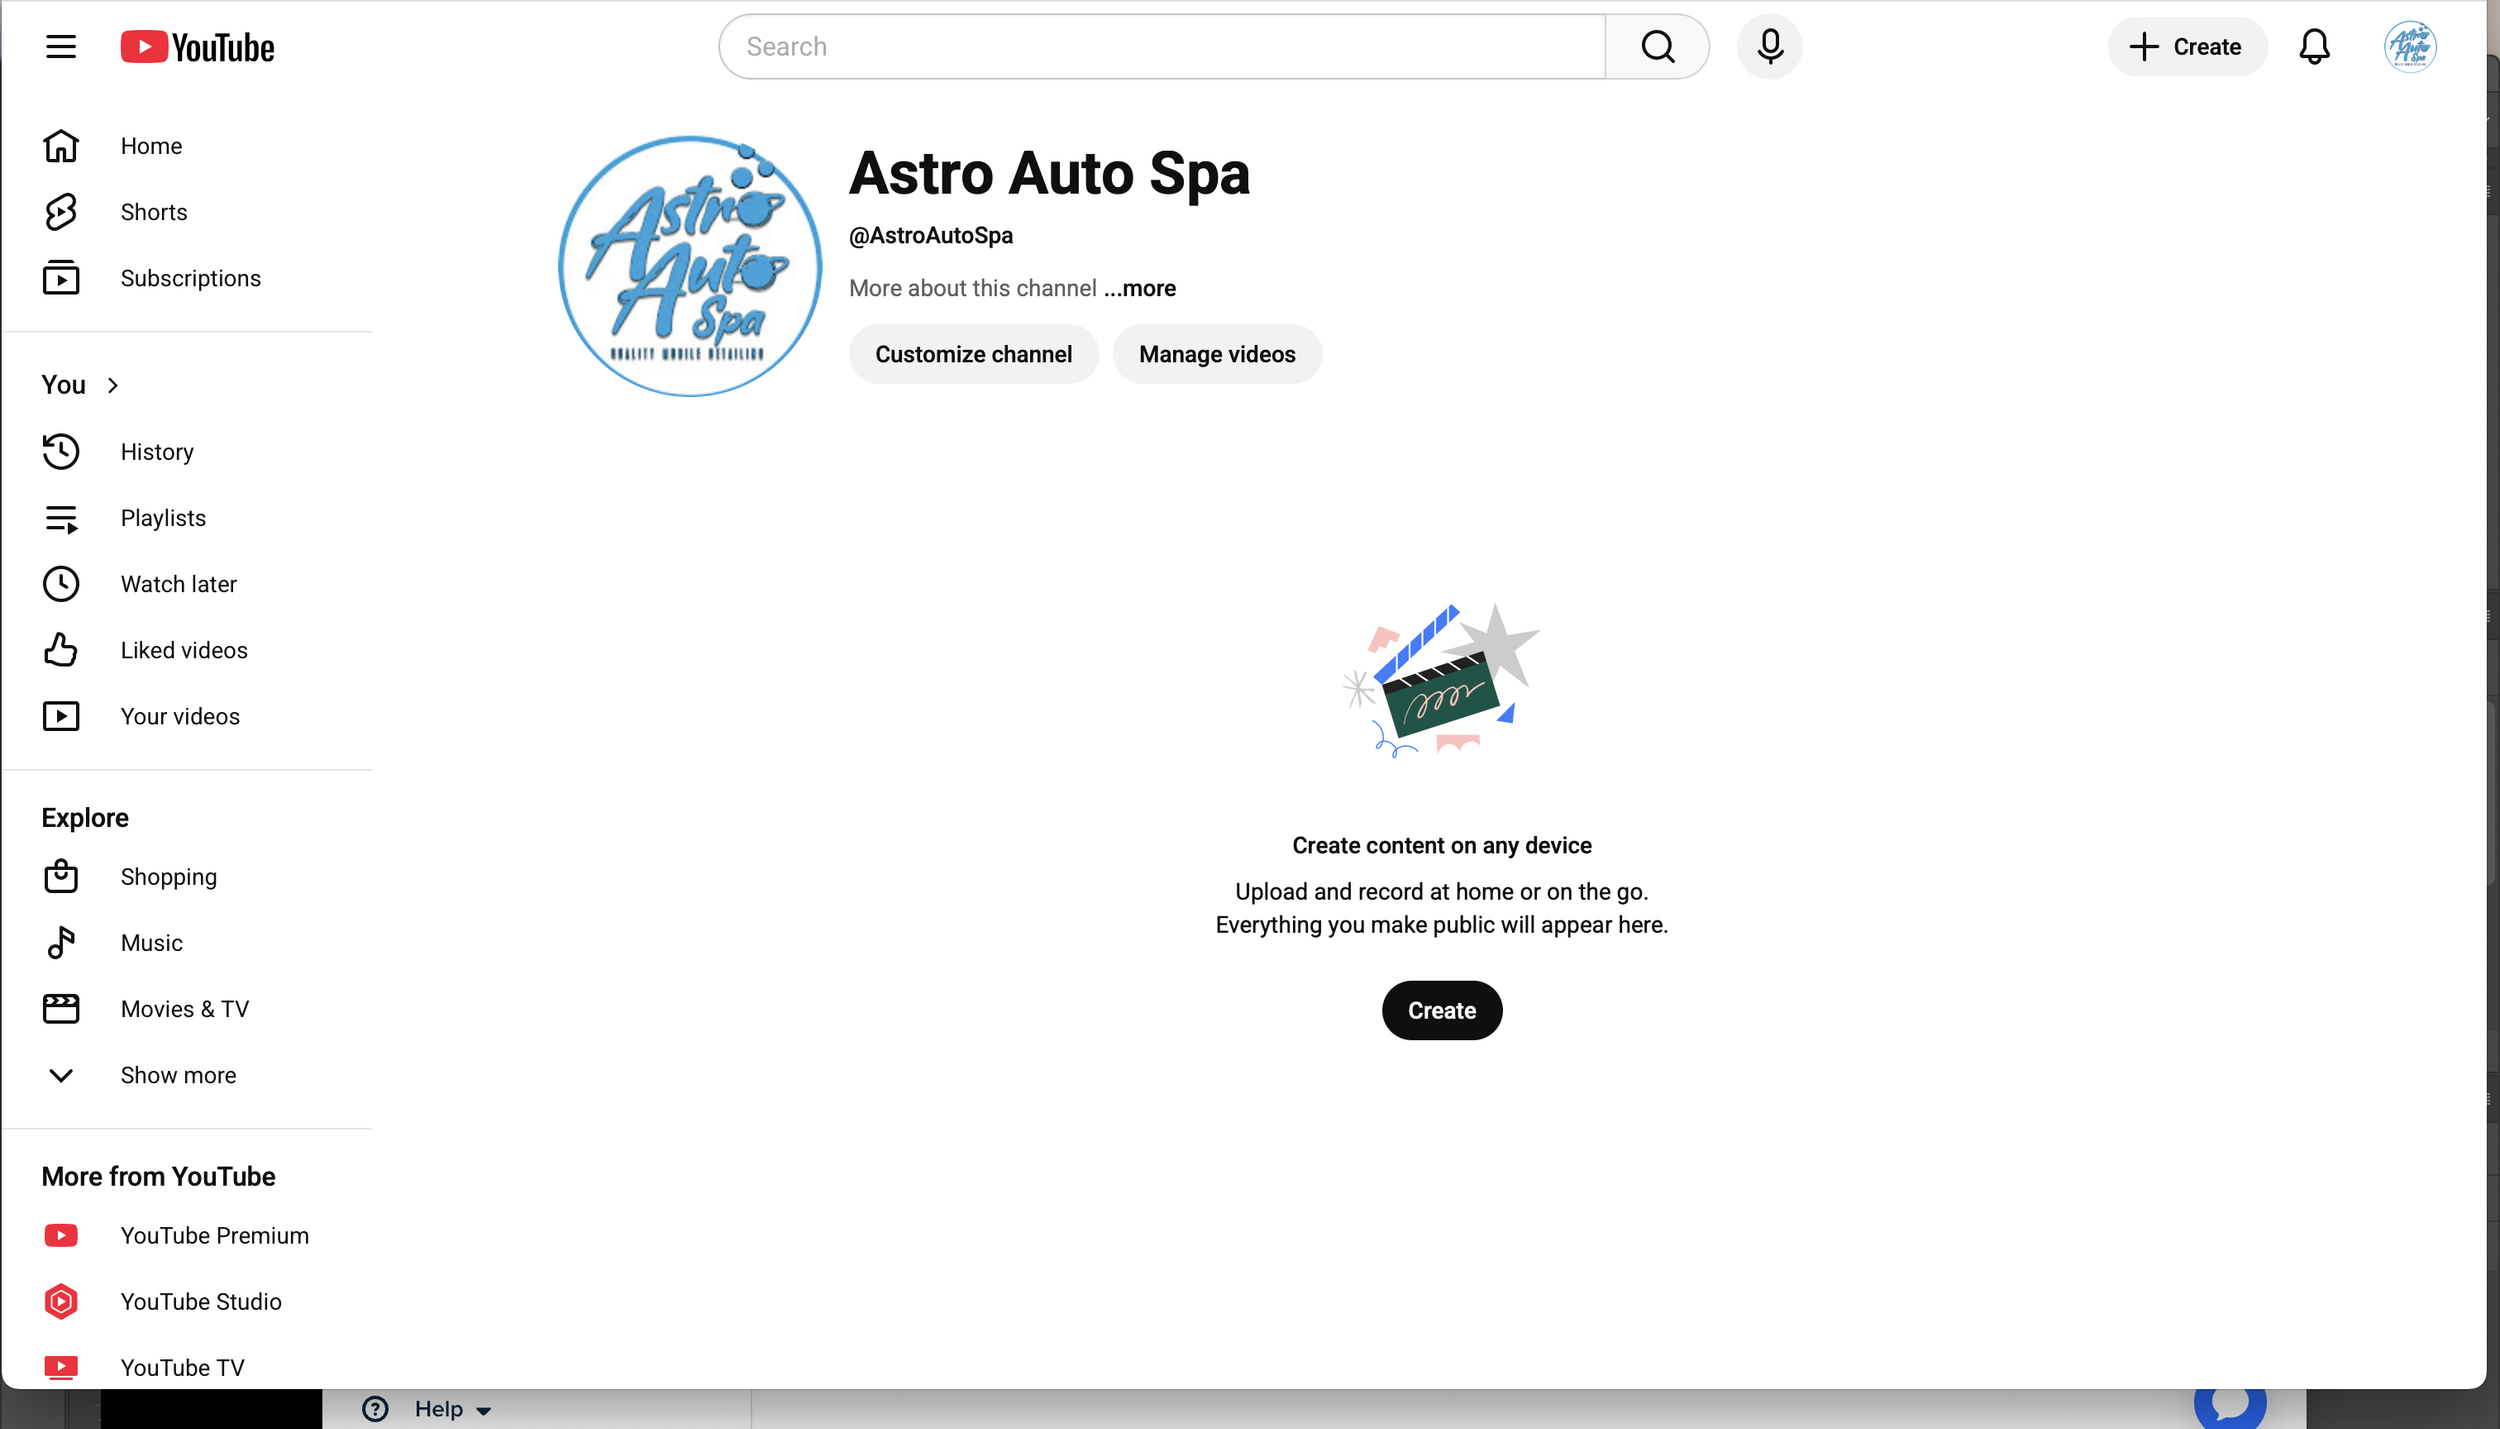Open account avatar menu
2500x1429 pixels.
pyautogui.click(x=2410, y=47)
